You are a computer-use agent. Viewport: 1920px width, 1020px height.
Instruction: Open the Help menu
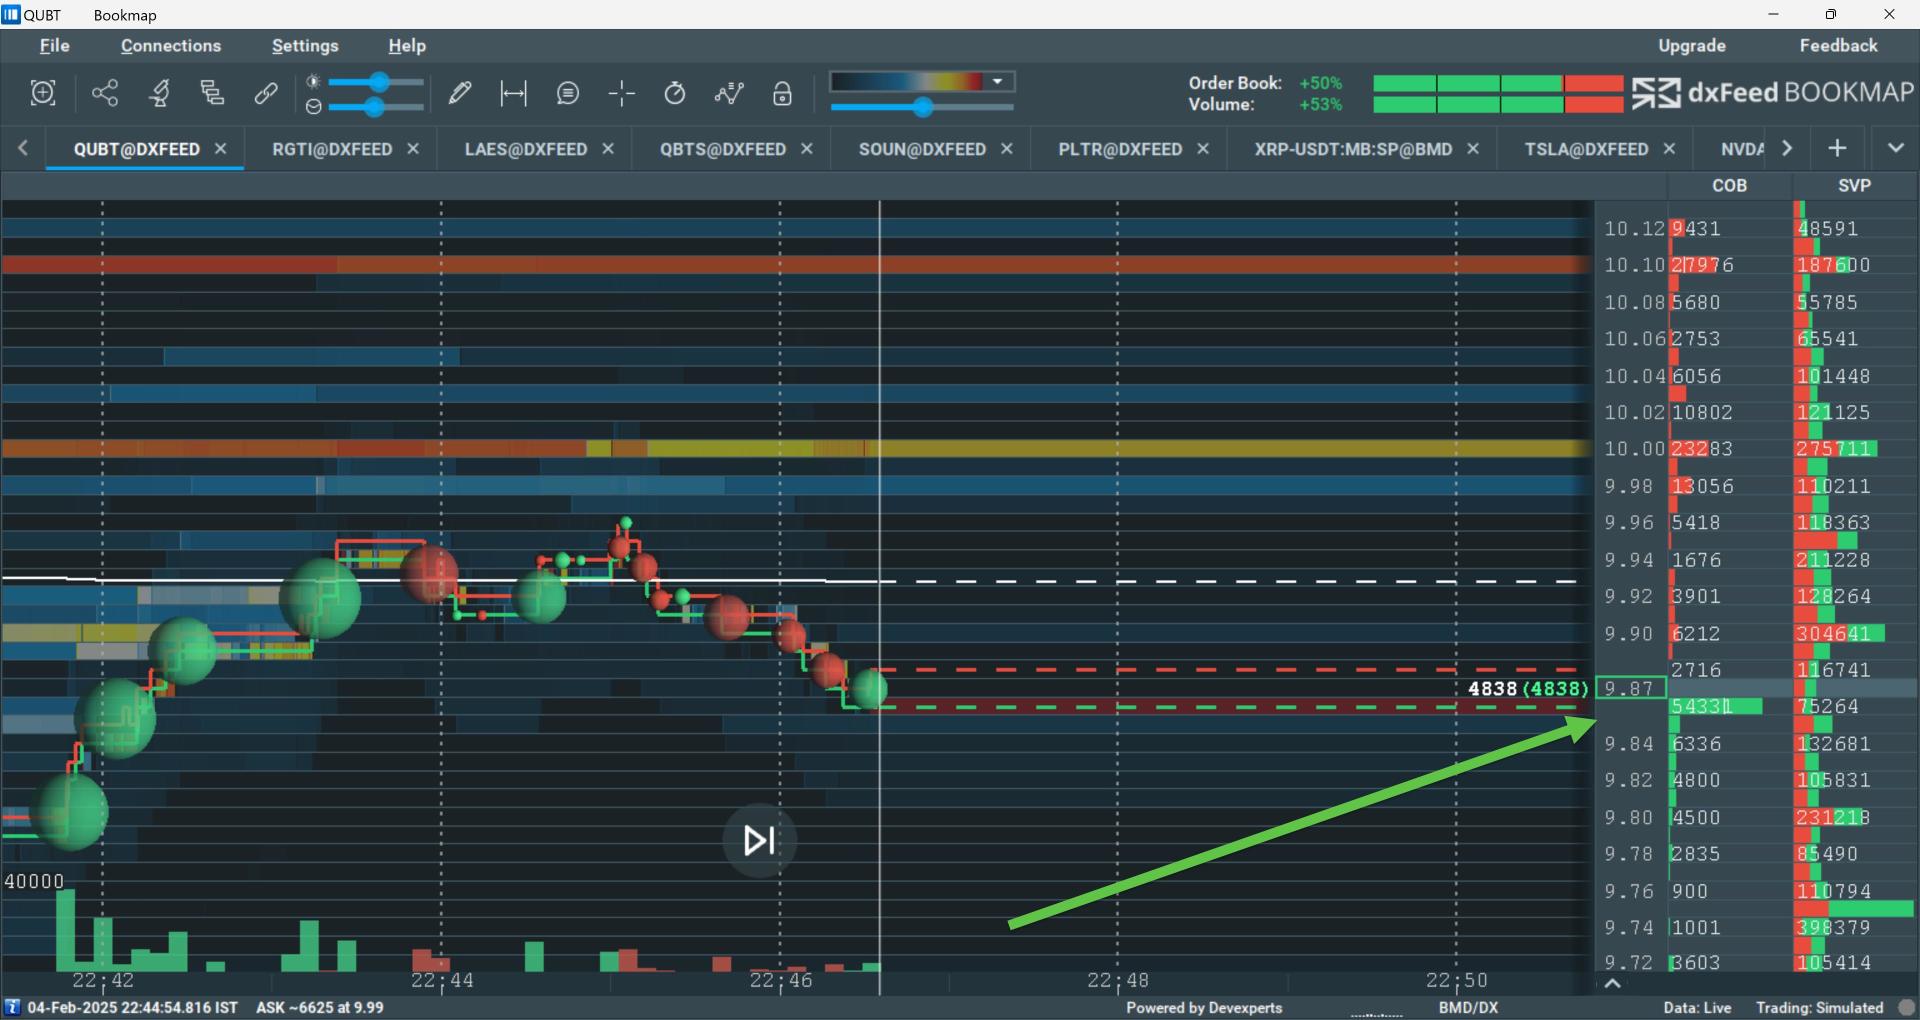pyautogui.click(x=407, y=46)
